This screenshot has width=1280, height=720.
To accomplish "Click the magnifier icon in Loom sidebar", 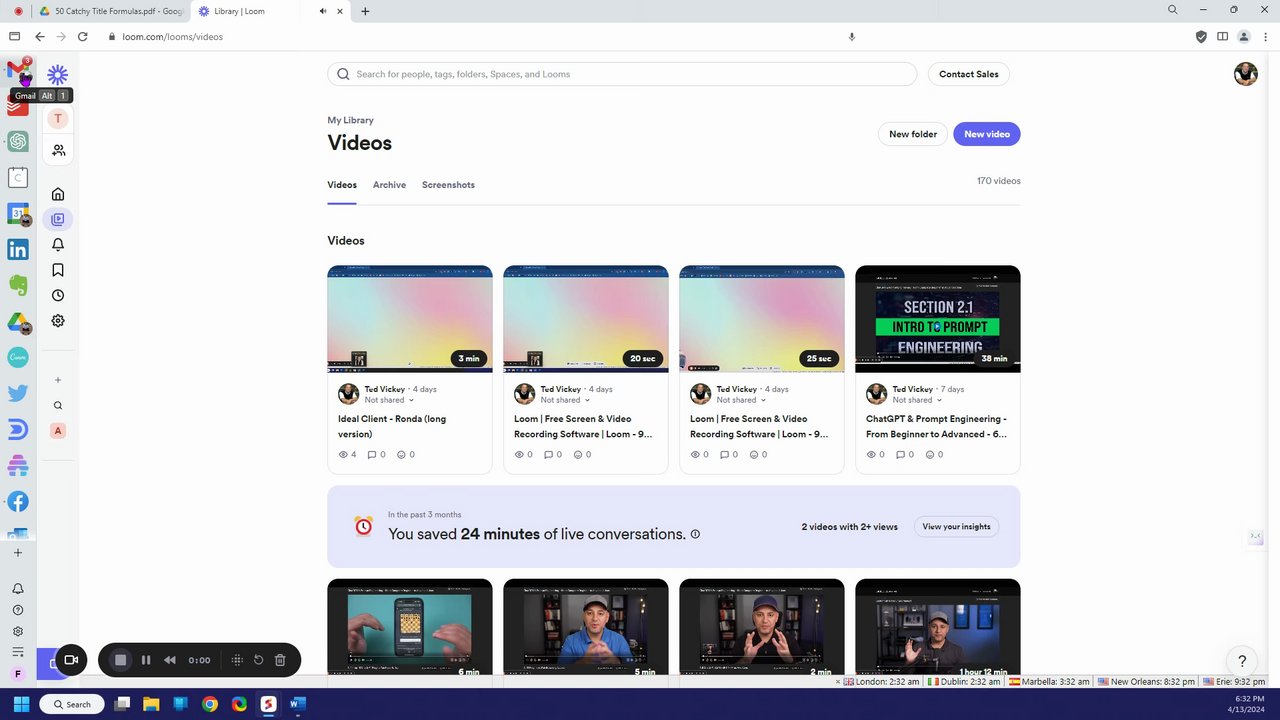I will tap(58, 405).
